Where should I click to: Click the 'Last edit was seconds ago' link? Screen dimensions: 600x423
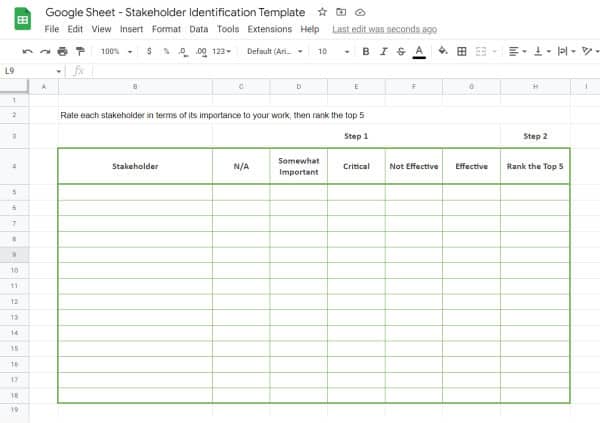click(x=384, y=29)
